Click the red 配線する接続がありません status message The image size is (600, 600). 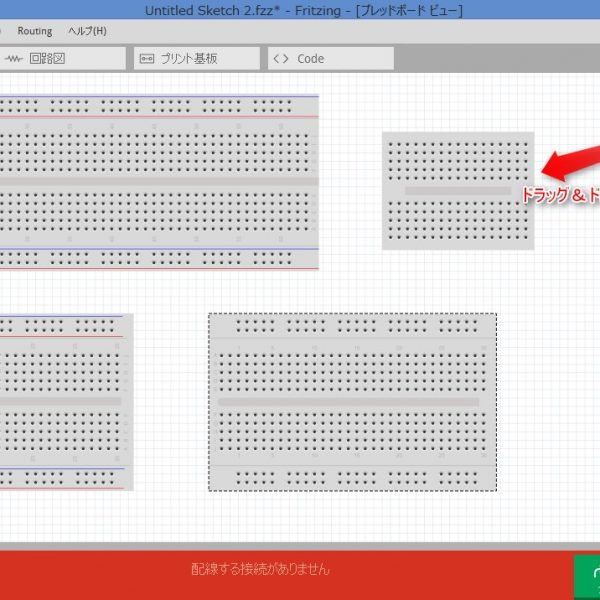260,569
